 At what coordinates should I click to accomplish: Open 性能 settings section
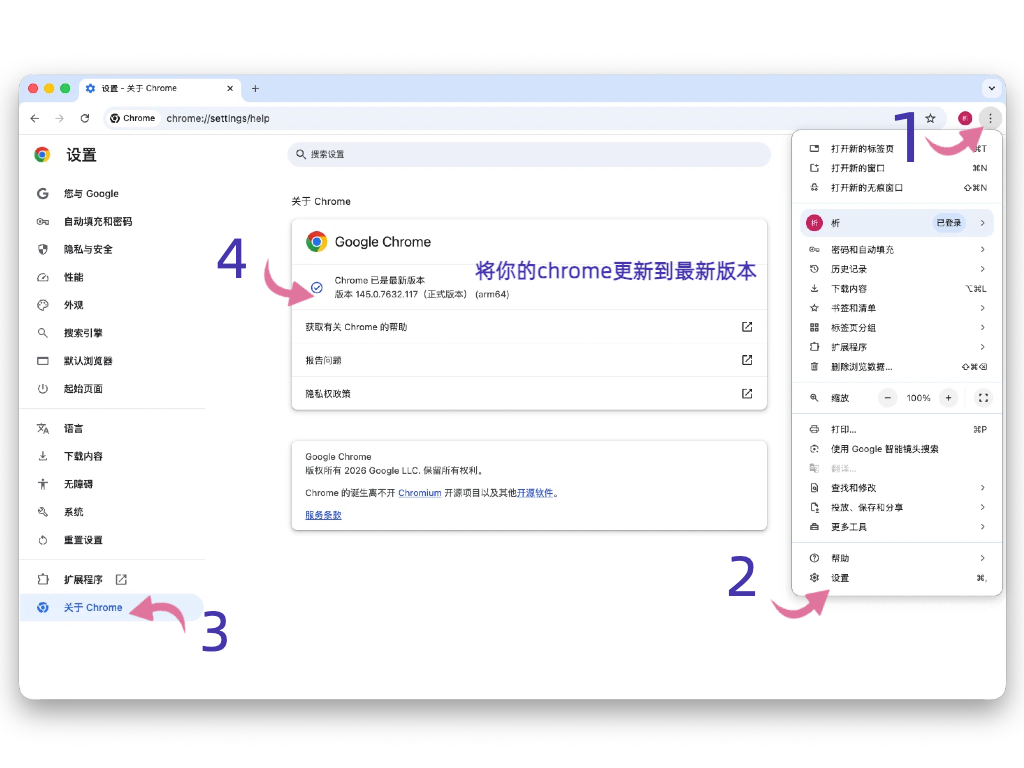(73, 277)
